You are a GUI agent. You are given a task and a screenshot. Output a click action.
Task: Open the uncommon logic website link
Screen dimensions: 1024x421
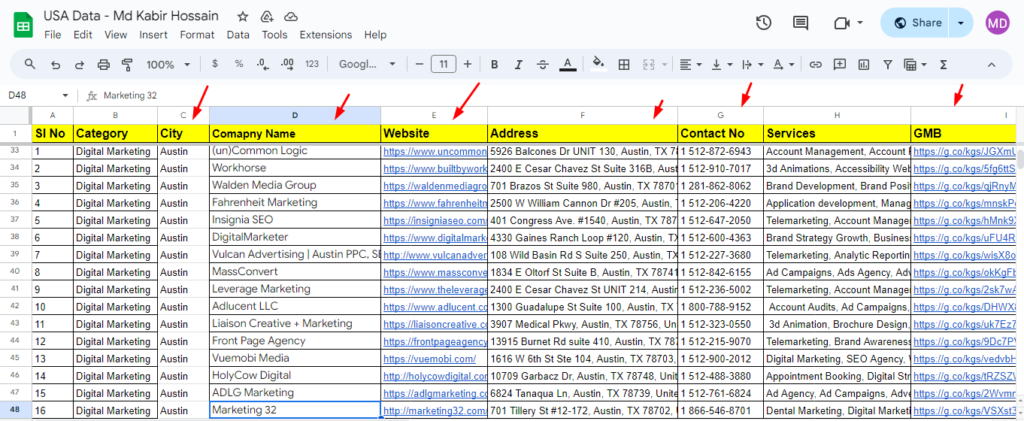pyautogui.click(x=435, y=151)
